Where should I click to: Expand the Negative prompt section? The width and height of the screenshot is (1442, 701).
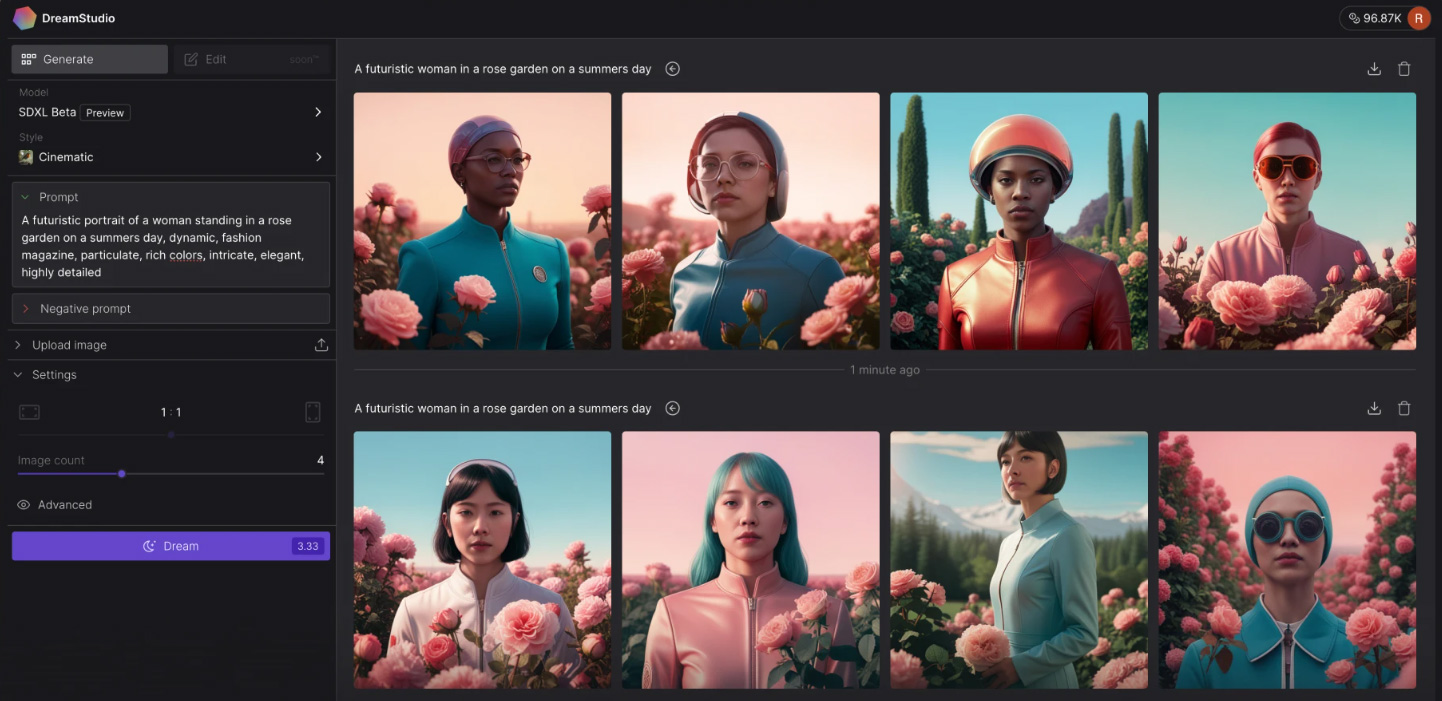(x=171, y=309)
